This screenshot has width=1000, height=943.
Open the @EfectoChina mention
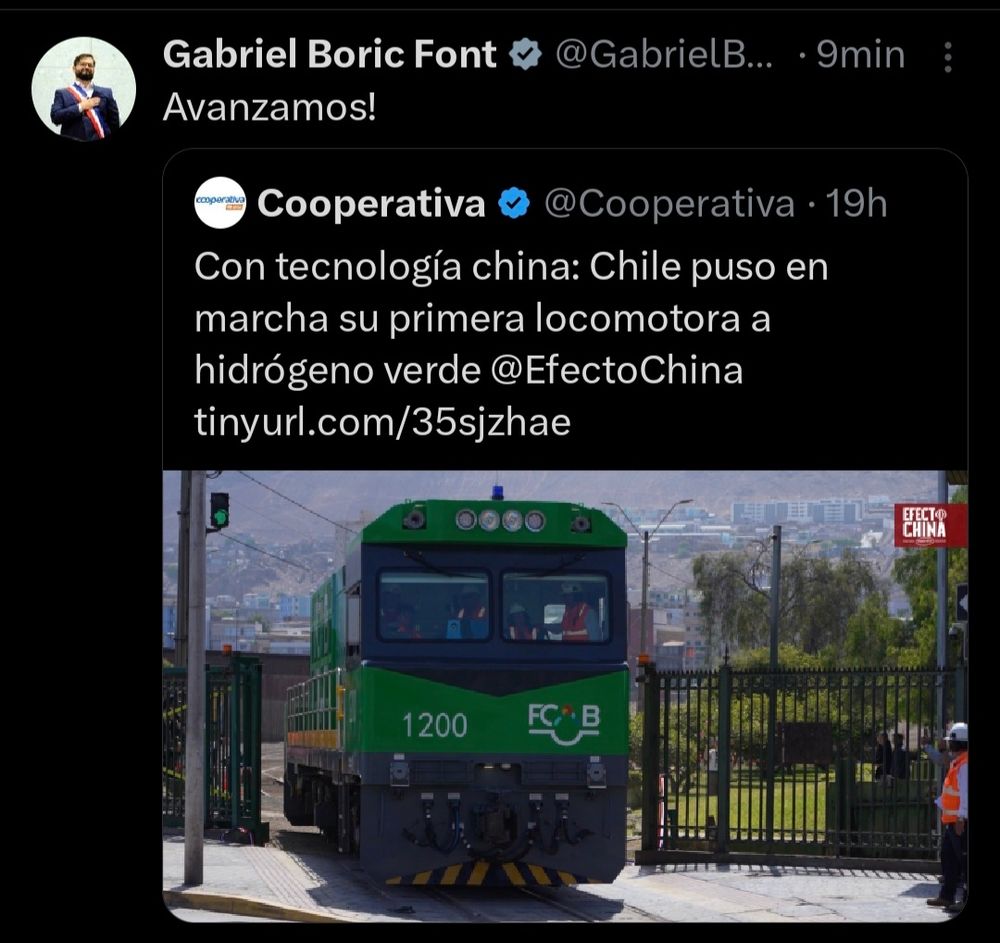coord(617,370)
